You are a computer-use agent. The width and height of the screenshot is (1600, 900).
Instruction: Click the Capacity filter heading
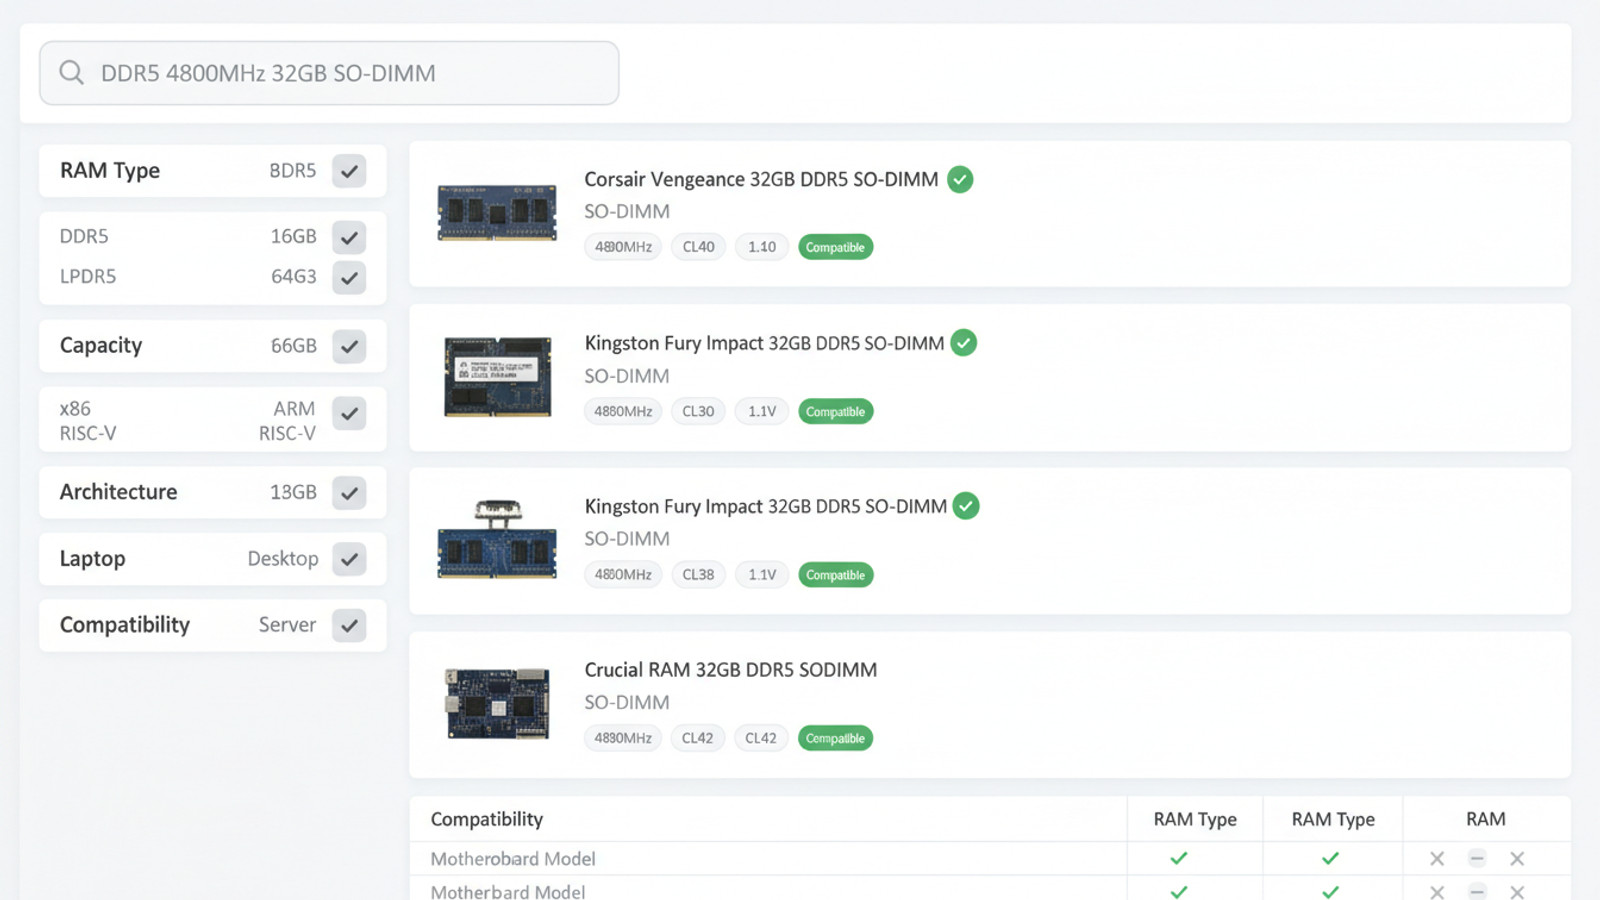(x=101, y=346)
